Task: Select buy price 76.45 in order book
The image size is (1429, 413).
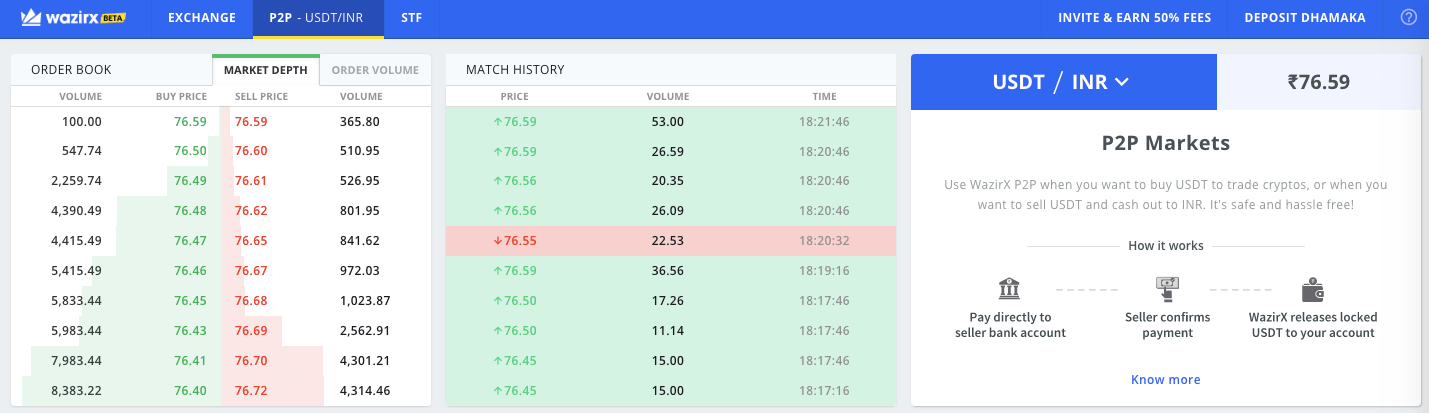Action: pos(190,301)
